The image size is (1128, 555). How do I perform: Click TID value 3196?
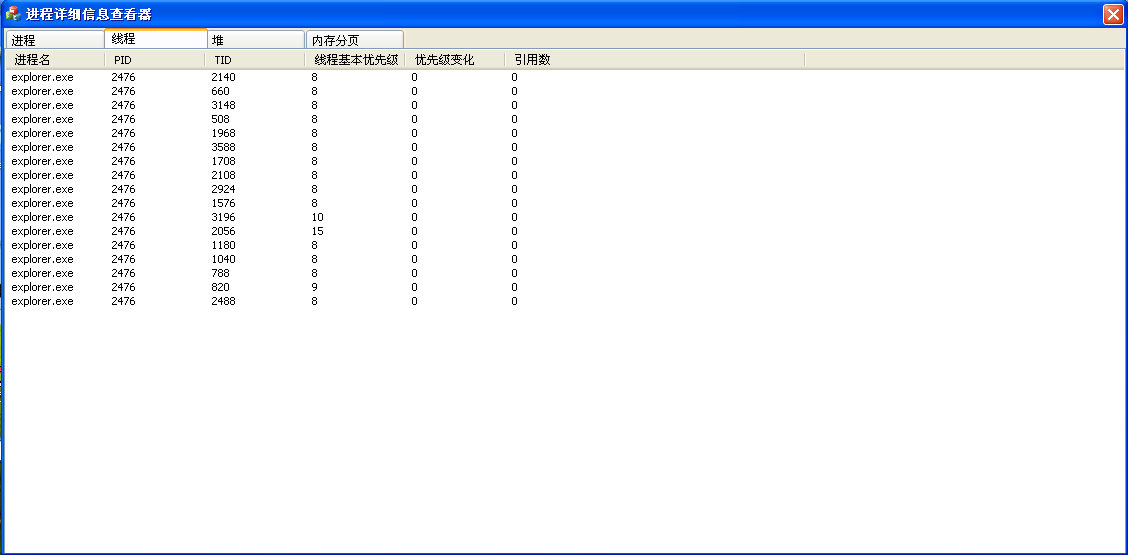click(224, 217)
